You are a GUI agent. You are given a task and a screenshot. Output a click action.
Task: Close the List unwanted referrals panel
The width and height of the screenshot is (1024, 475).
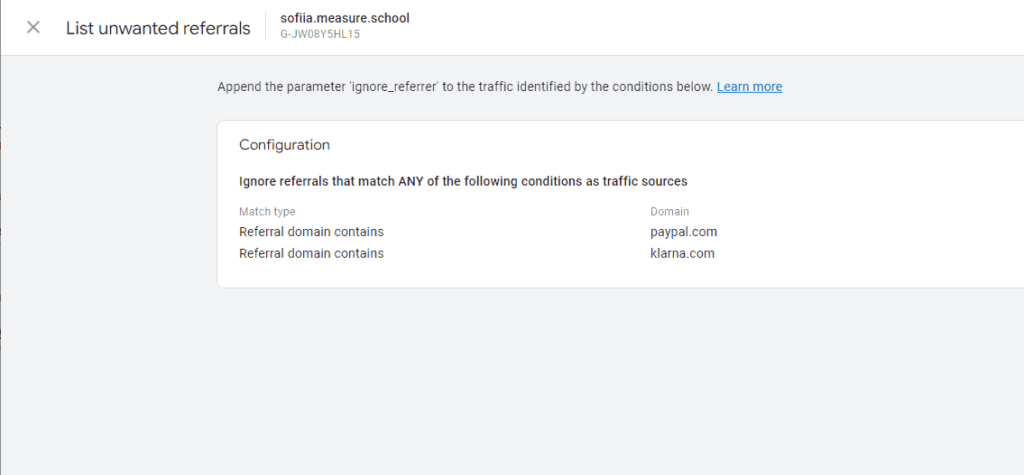33,28
